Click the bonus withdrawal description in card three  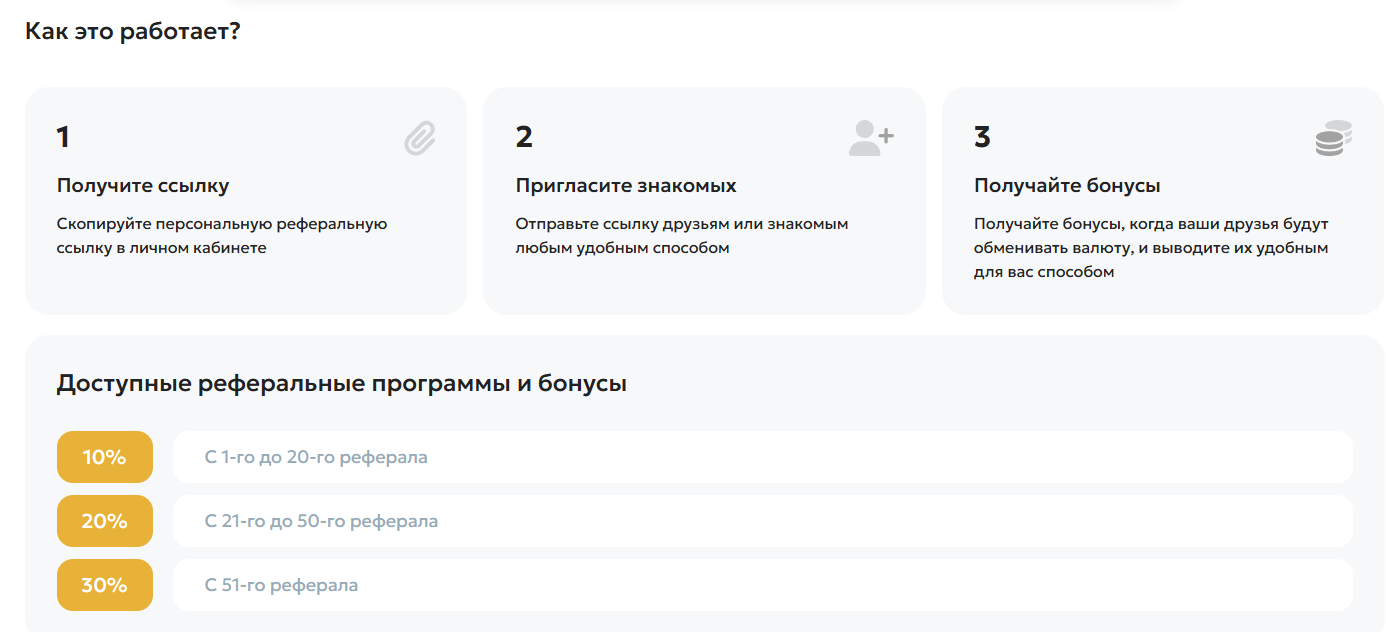coord(1150,248)
